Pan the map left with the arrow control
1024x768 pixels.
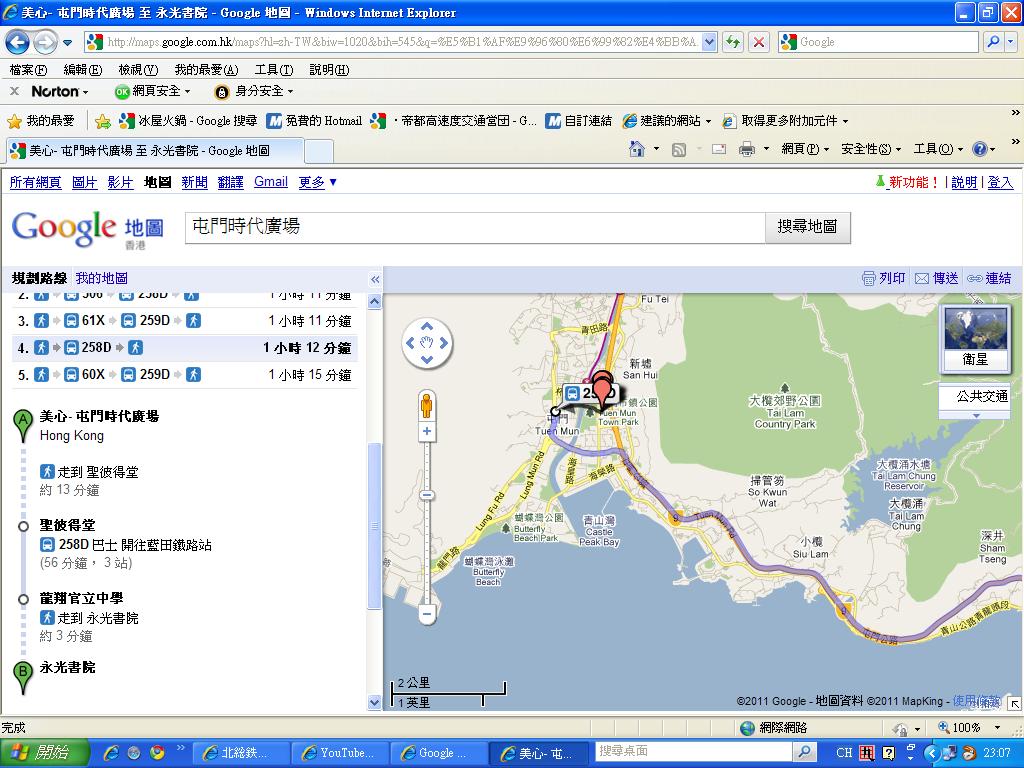410,343
